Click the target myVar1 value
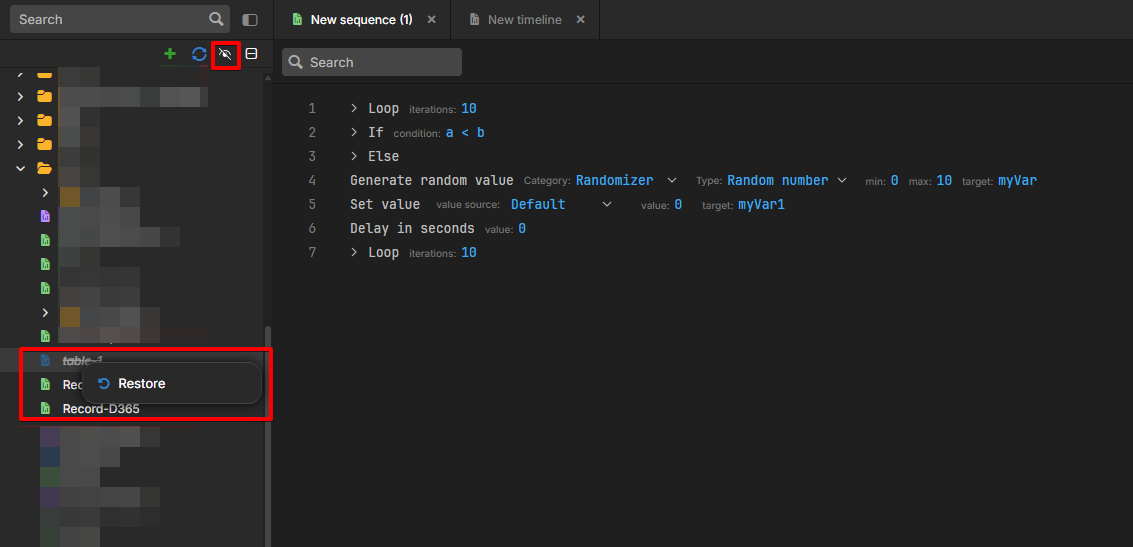 [761, 204]
